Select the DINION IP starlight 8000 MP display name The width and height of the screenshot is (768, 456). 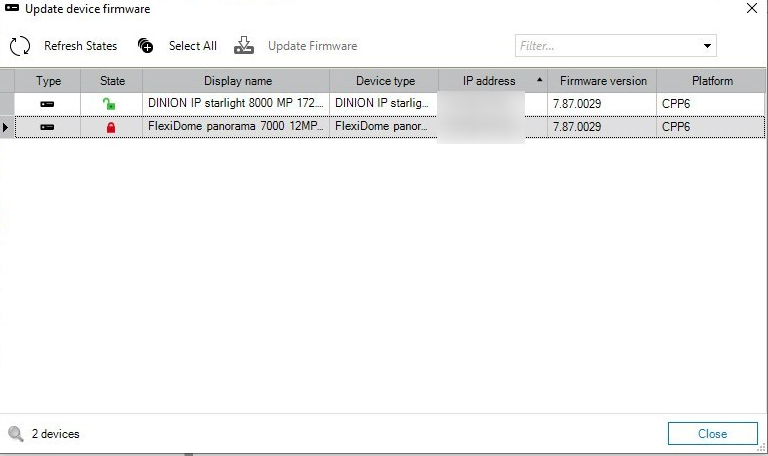coord(236,103)
